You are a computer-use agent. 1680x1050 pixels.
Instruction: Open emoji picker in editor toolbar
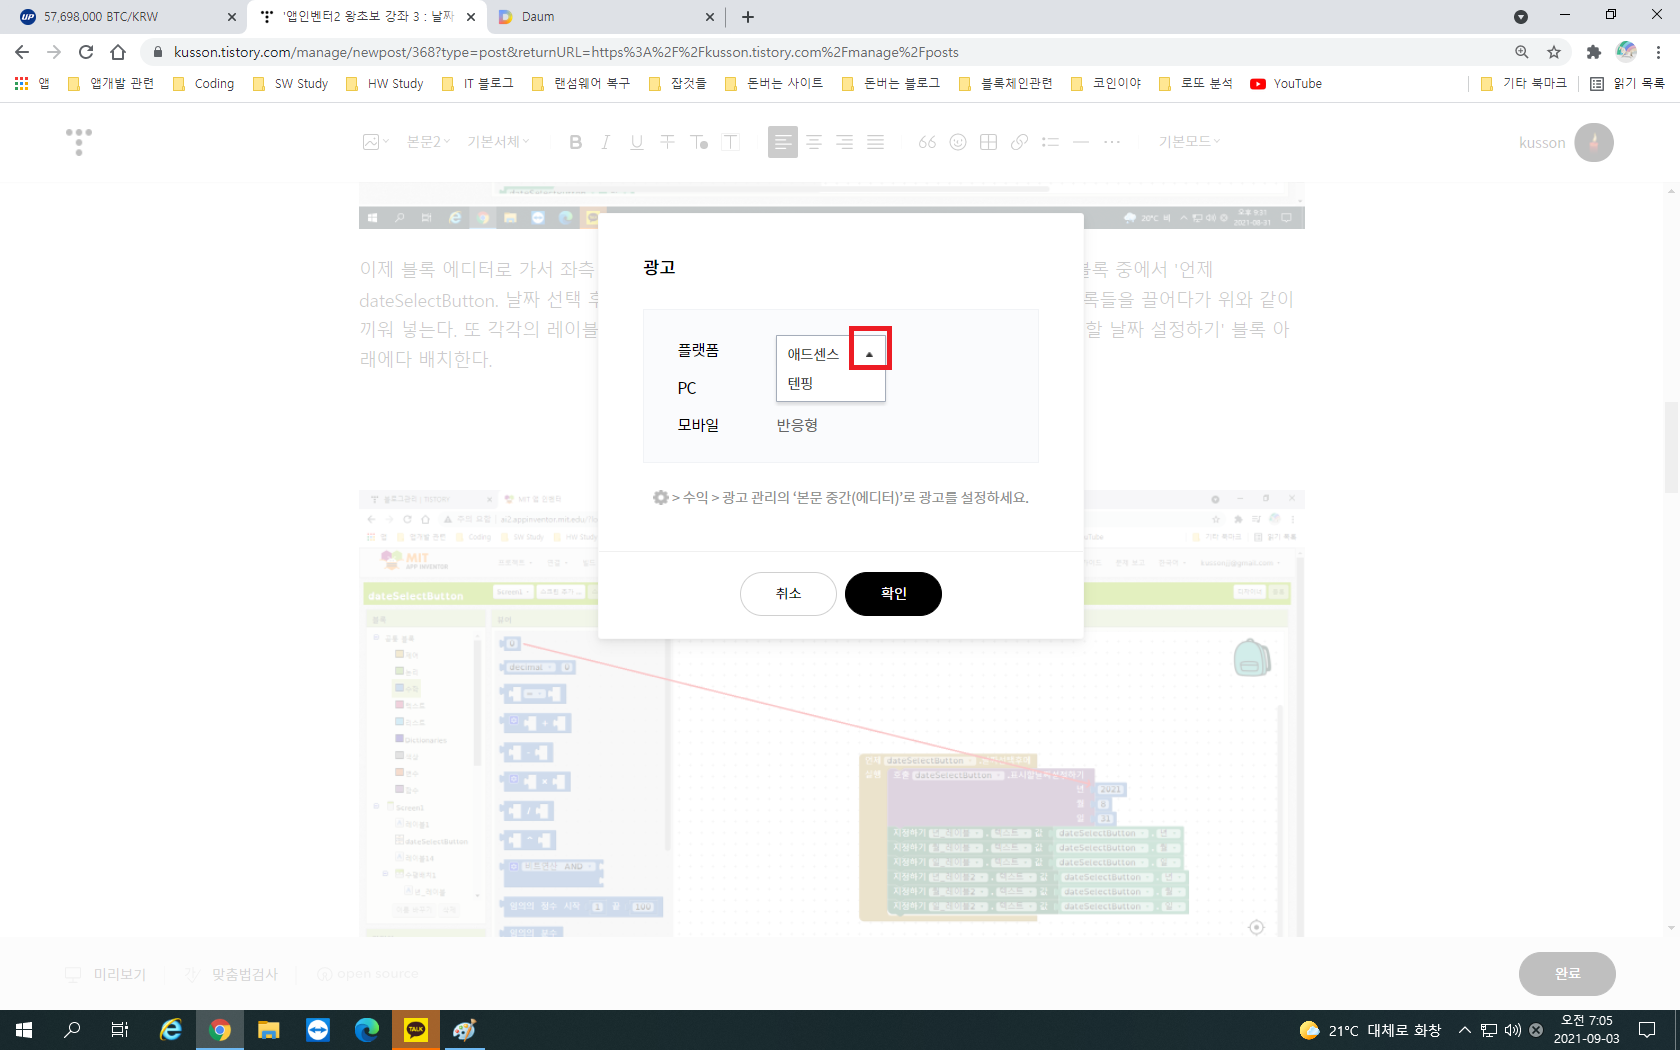958,142
